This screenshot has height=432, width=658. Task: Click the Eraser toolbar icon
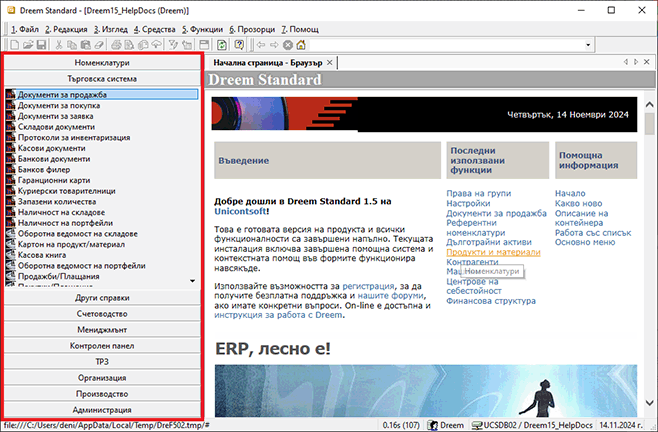(x=99, y=45)
